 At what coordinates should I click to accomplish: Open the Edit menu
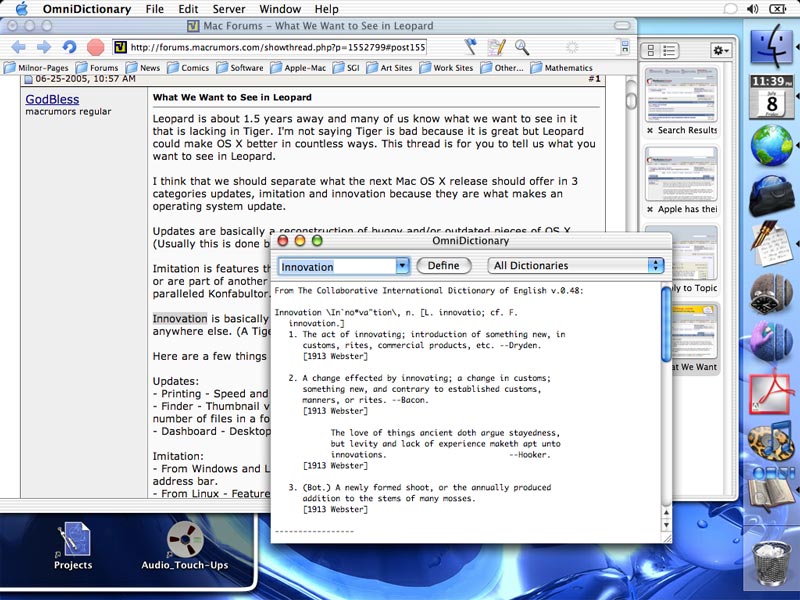pyautogui.click(x=188, y=9)
